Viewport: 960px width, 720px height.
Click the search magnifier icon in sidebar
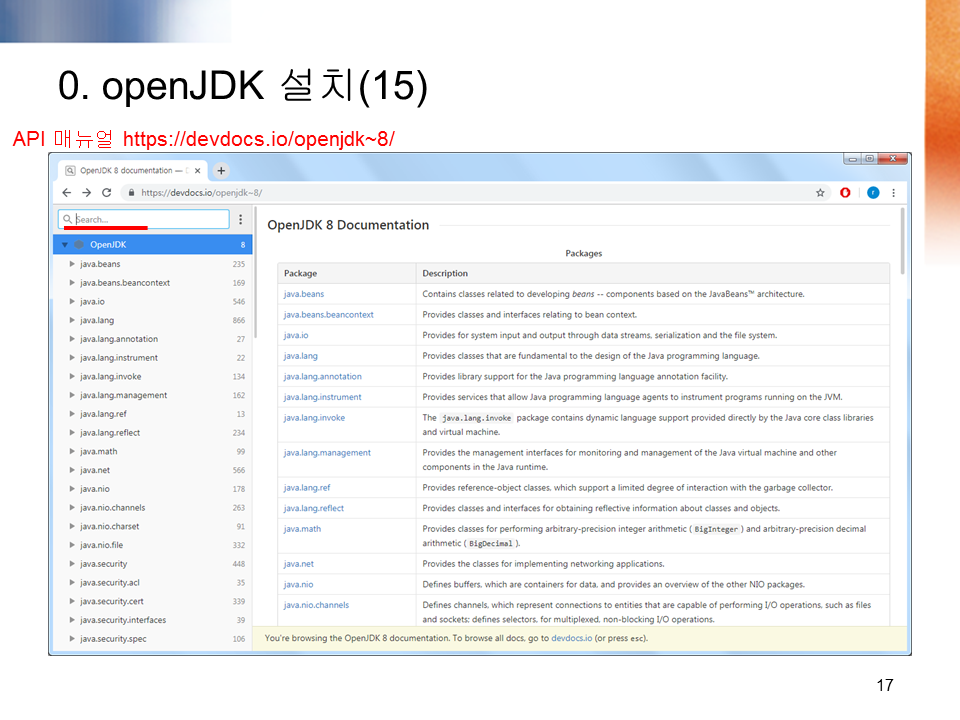coord(67,219)
